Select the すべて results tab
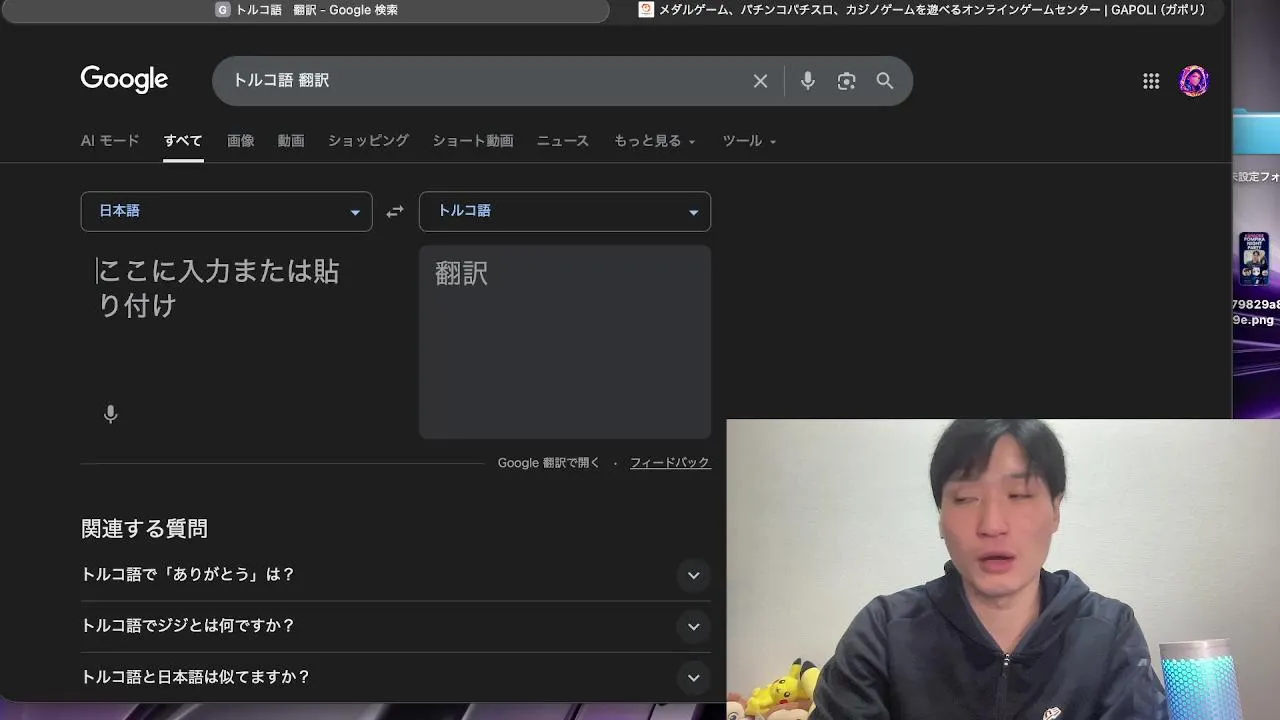The image size is (1280, 720). pyautogui.click(x=183, y=141)
